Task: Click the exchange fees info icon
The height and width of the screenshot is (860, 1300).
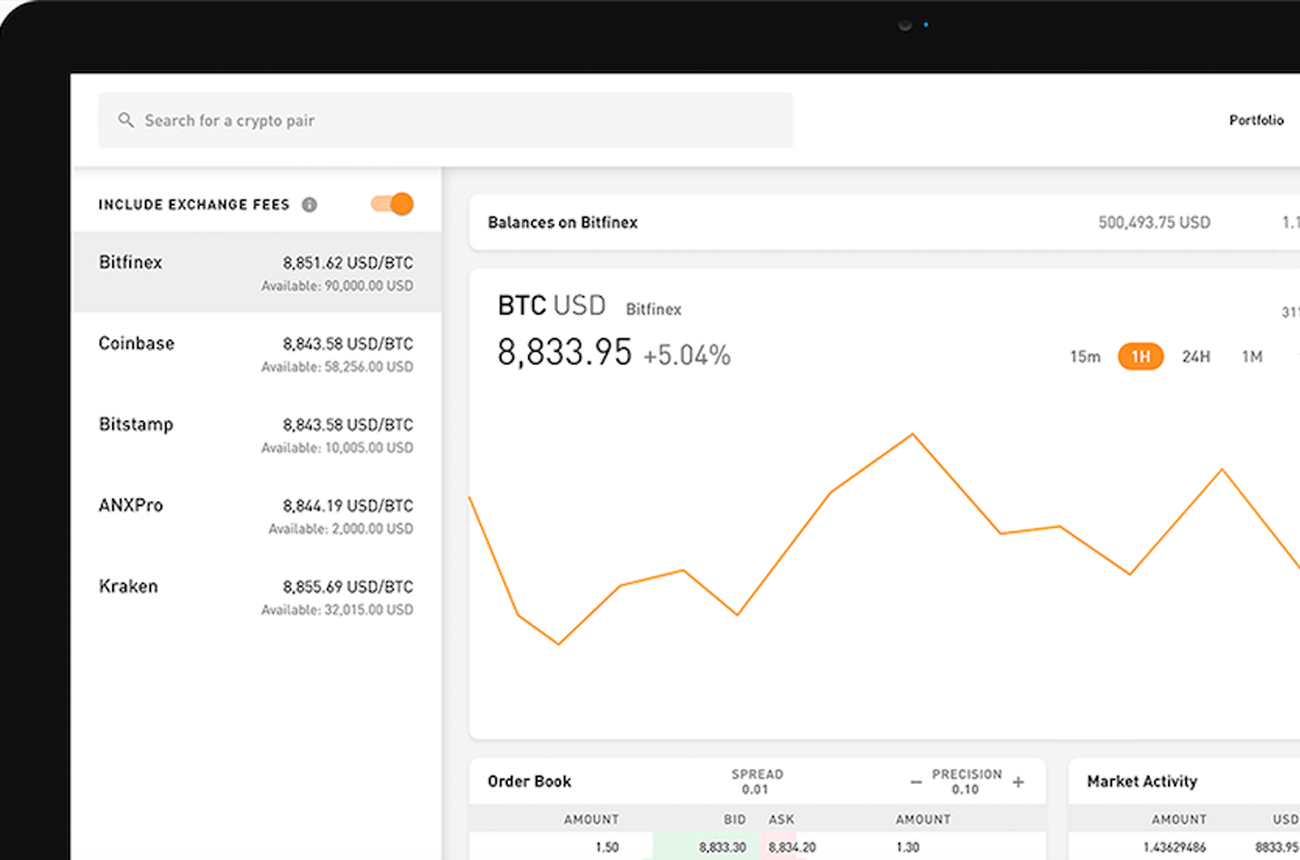Action: pos(310,205)
